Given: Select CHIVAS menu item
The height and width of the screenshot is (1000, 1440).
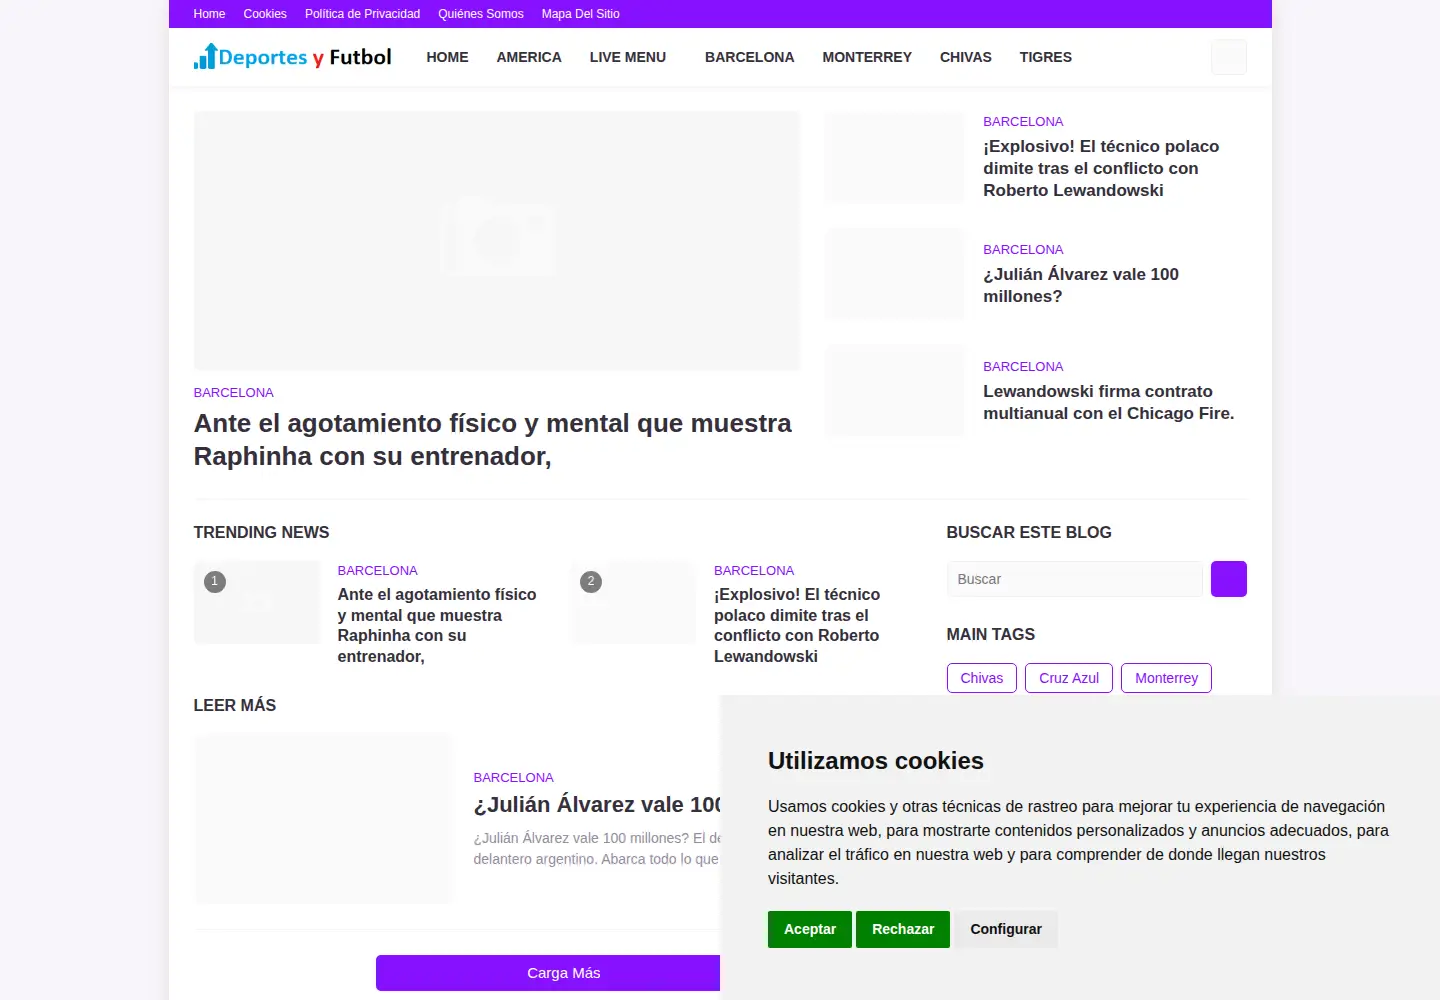Looking at the screenshot, I should pos(966,57).
